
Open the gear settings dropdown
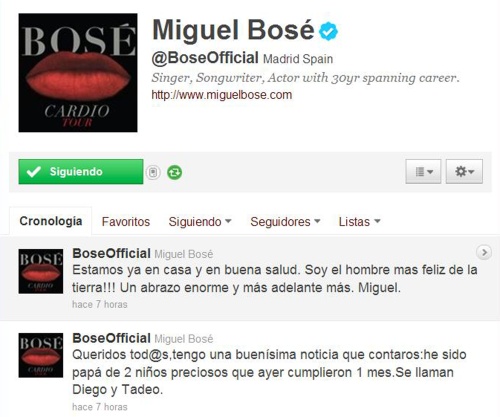click(x=464, y=171)
